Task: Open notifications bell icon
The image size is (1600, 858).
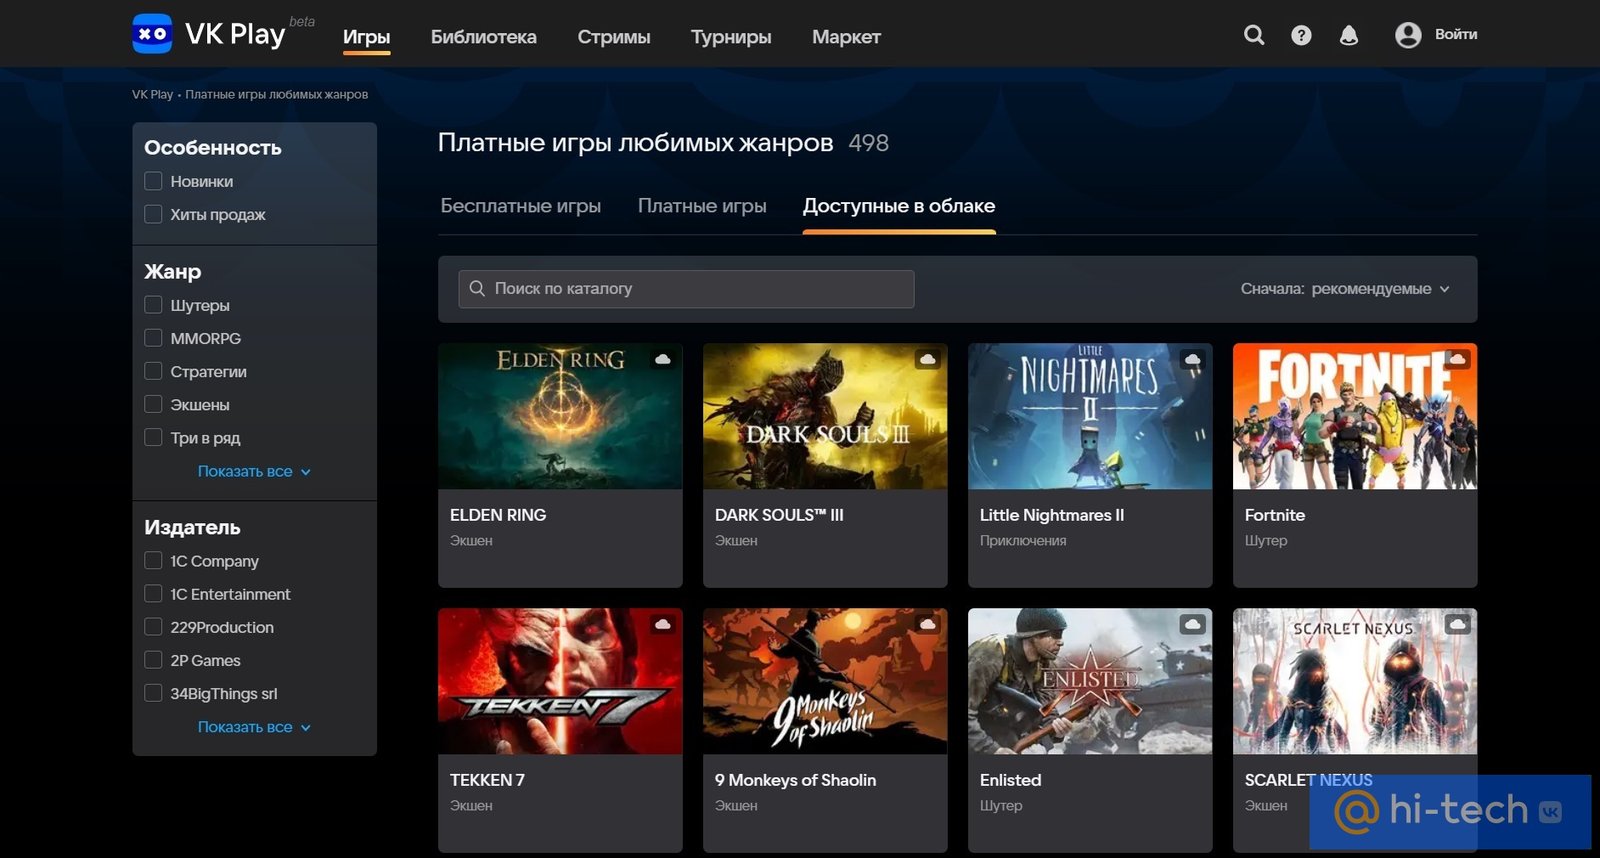Action: pyautogui.click(x=1349, y=35)
